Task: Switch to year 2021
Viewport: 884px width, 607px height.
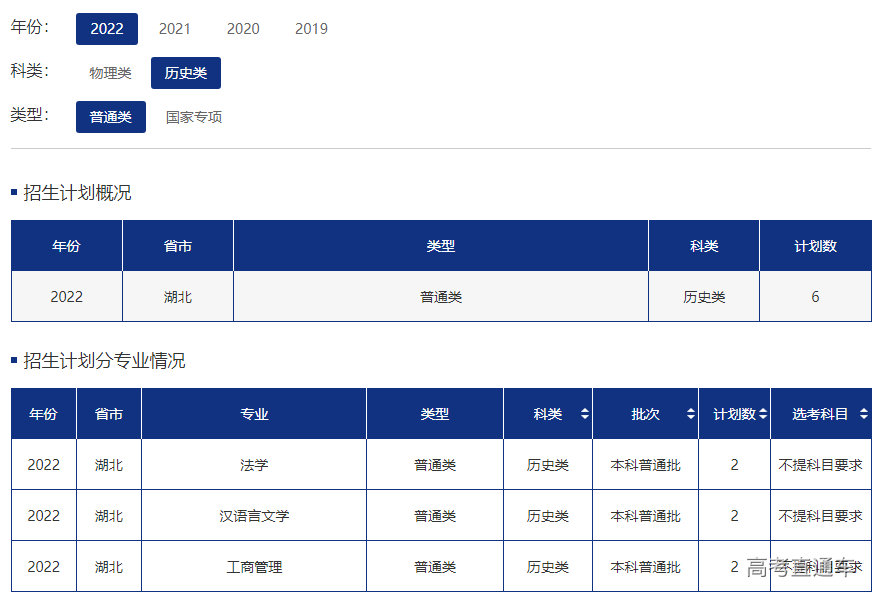Action: pos(174,29)
